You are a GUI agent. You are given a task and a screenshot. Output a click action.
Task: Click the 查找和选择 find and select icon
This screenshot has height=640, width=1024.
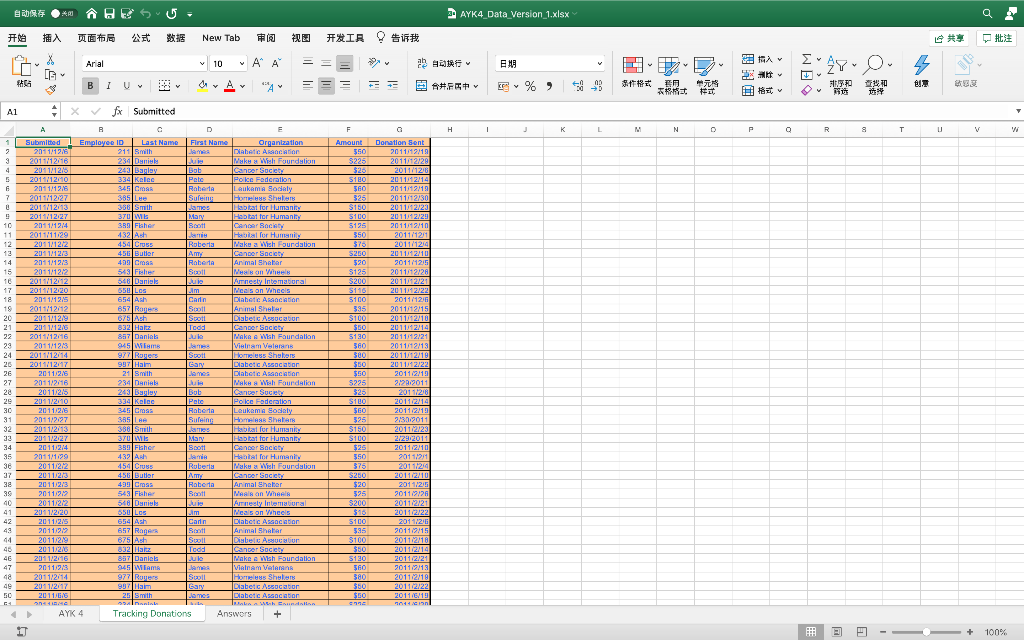point(873,68)
